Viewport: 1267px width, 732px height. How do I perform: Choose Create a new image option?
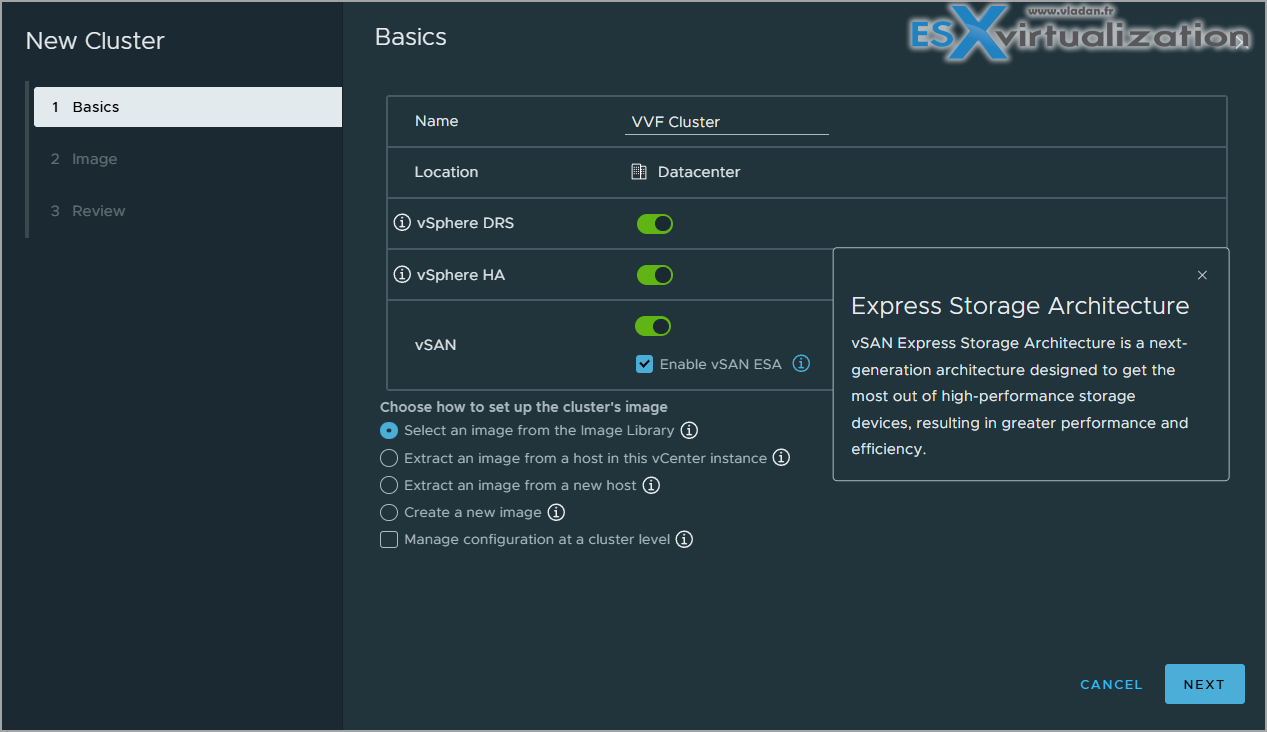click(389, 512)
